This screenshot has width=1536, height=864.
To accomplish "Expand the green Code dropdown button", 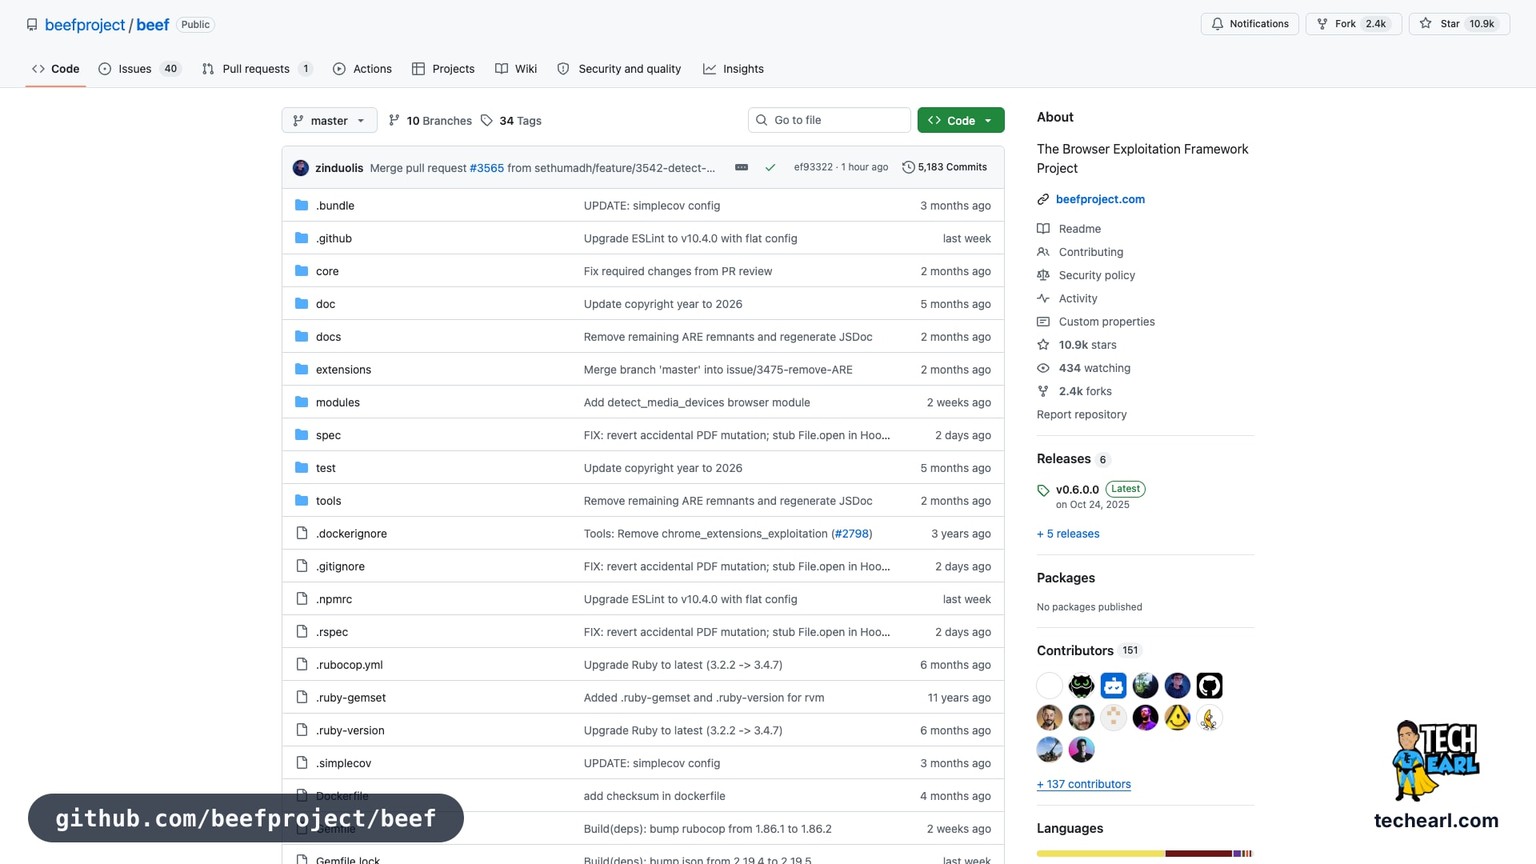I will [961, 120].
